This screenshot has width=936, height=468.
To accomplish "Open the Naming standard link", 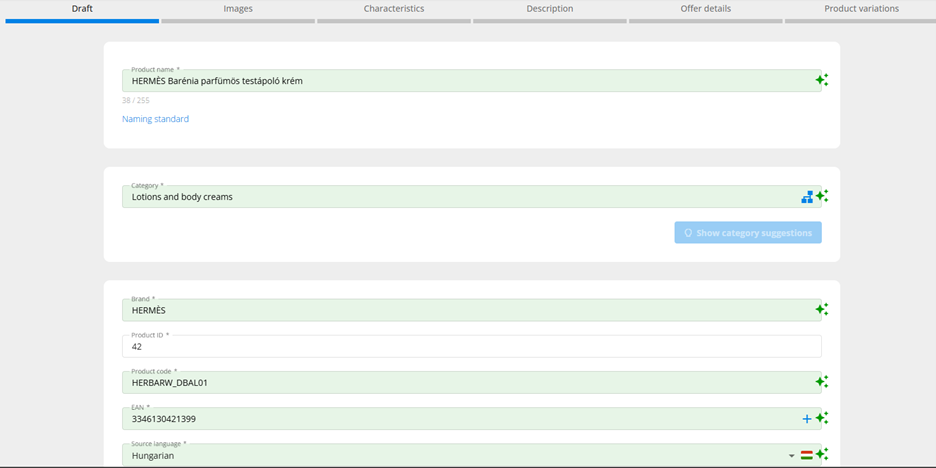I will pyautogui.click(x=155, y=119).
